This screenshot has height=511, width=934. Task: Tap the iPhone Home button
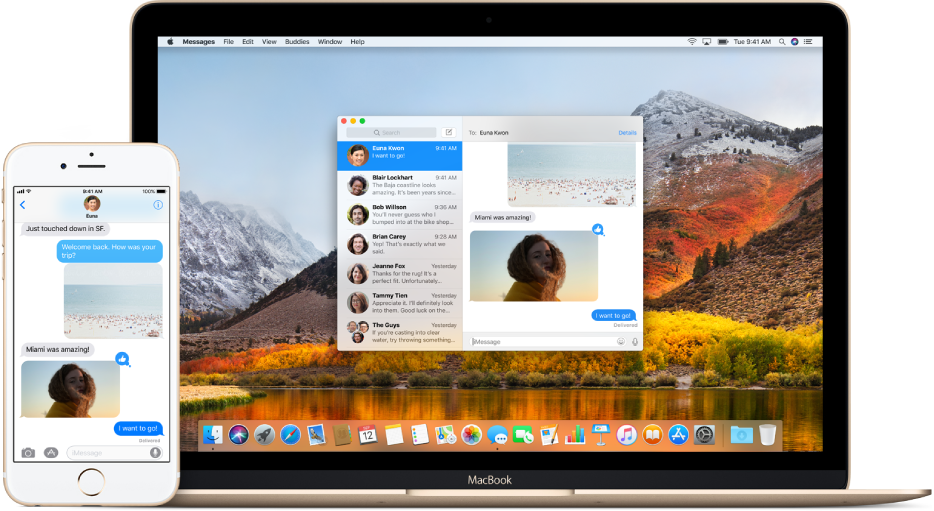(91, 481)
